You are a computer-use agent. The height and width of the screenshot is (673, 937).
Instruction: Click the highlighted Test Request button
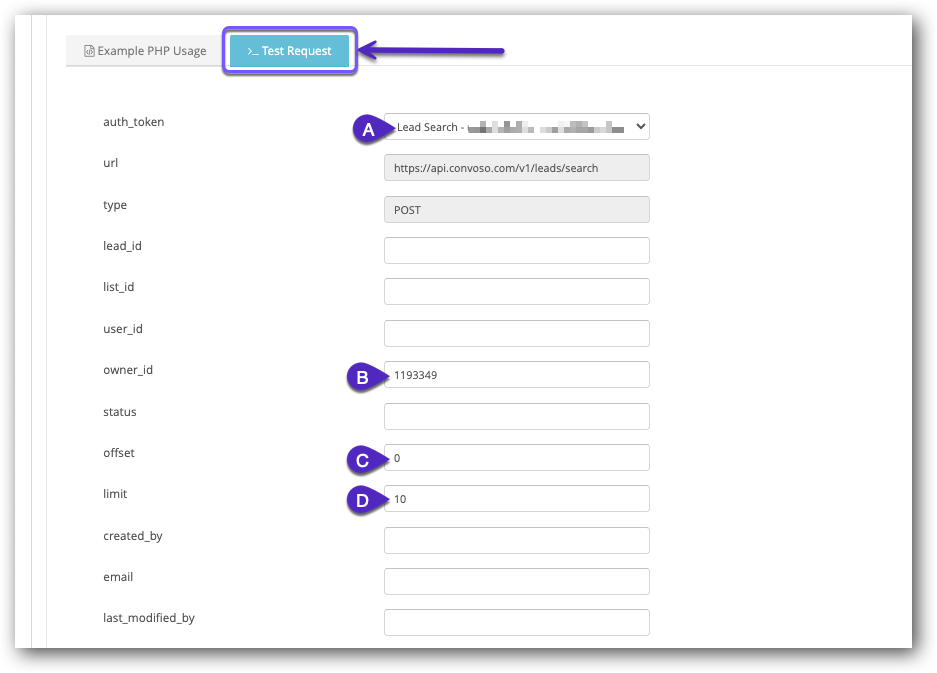click(289, 51)
